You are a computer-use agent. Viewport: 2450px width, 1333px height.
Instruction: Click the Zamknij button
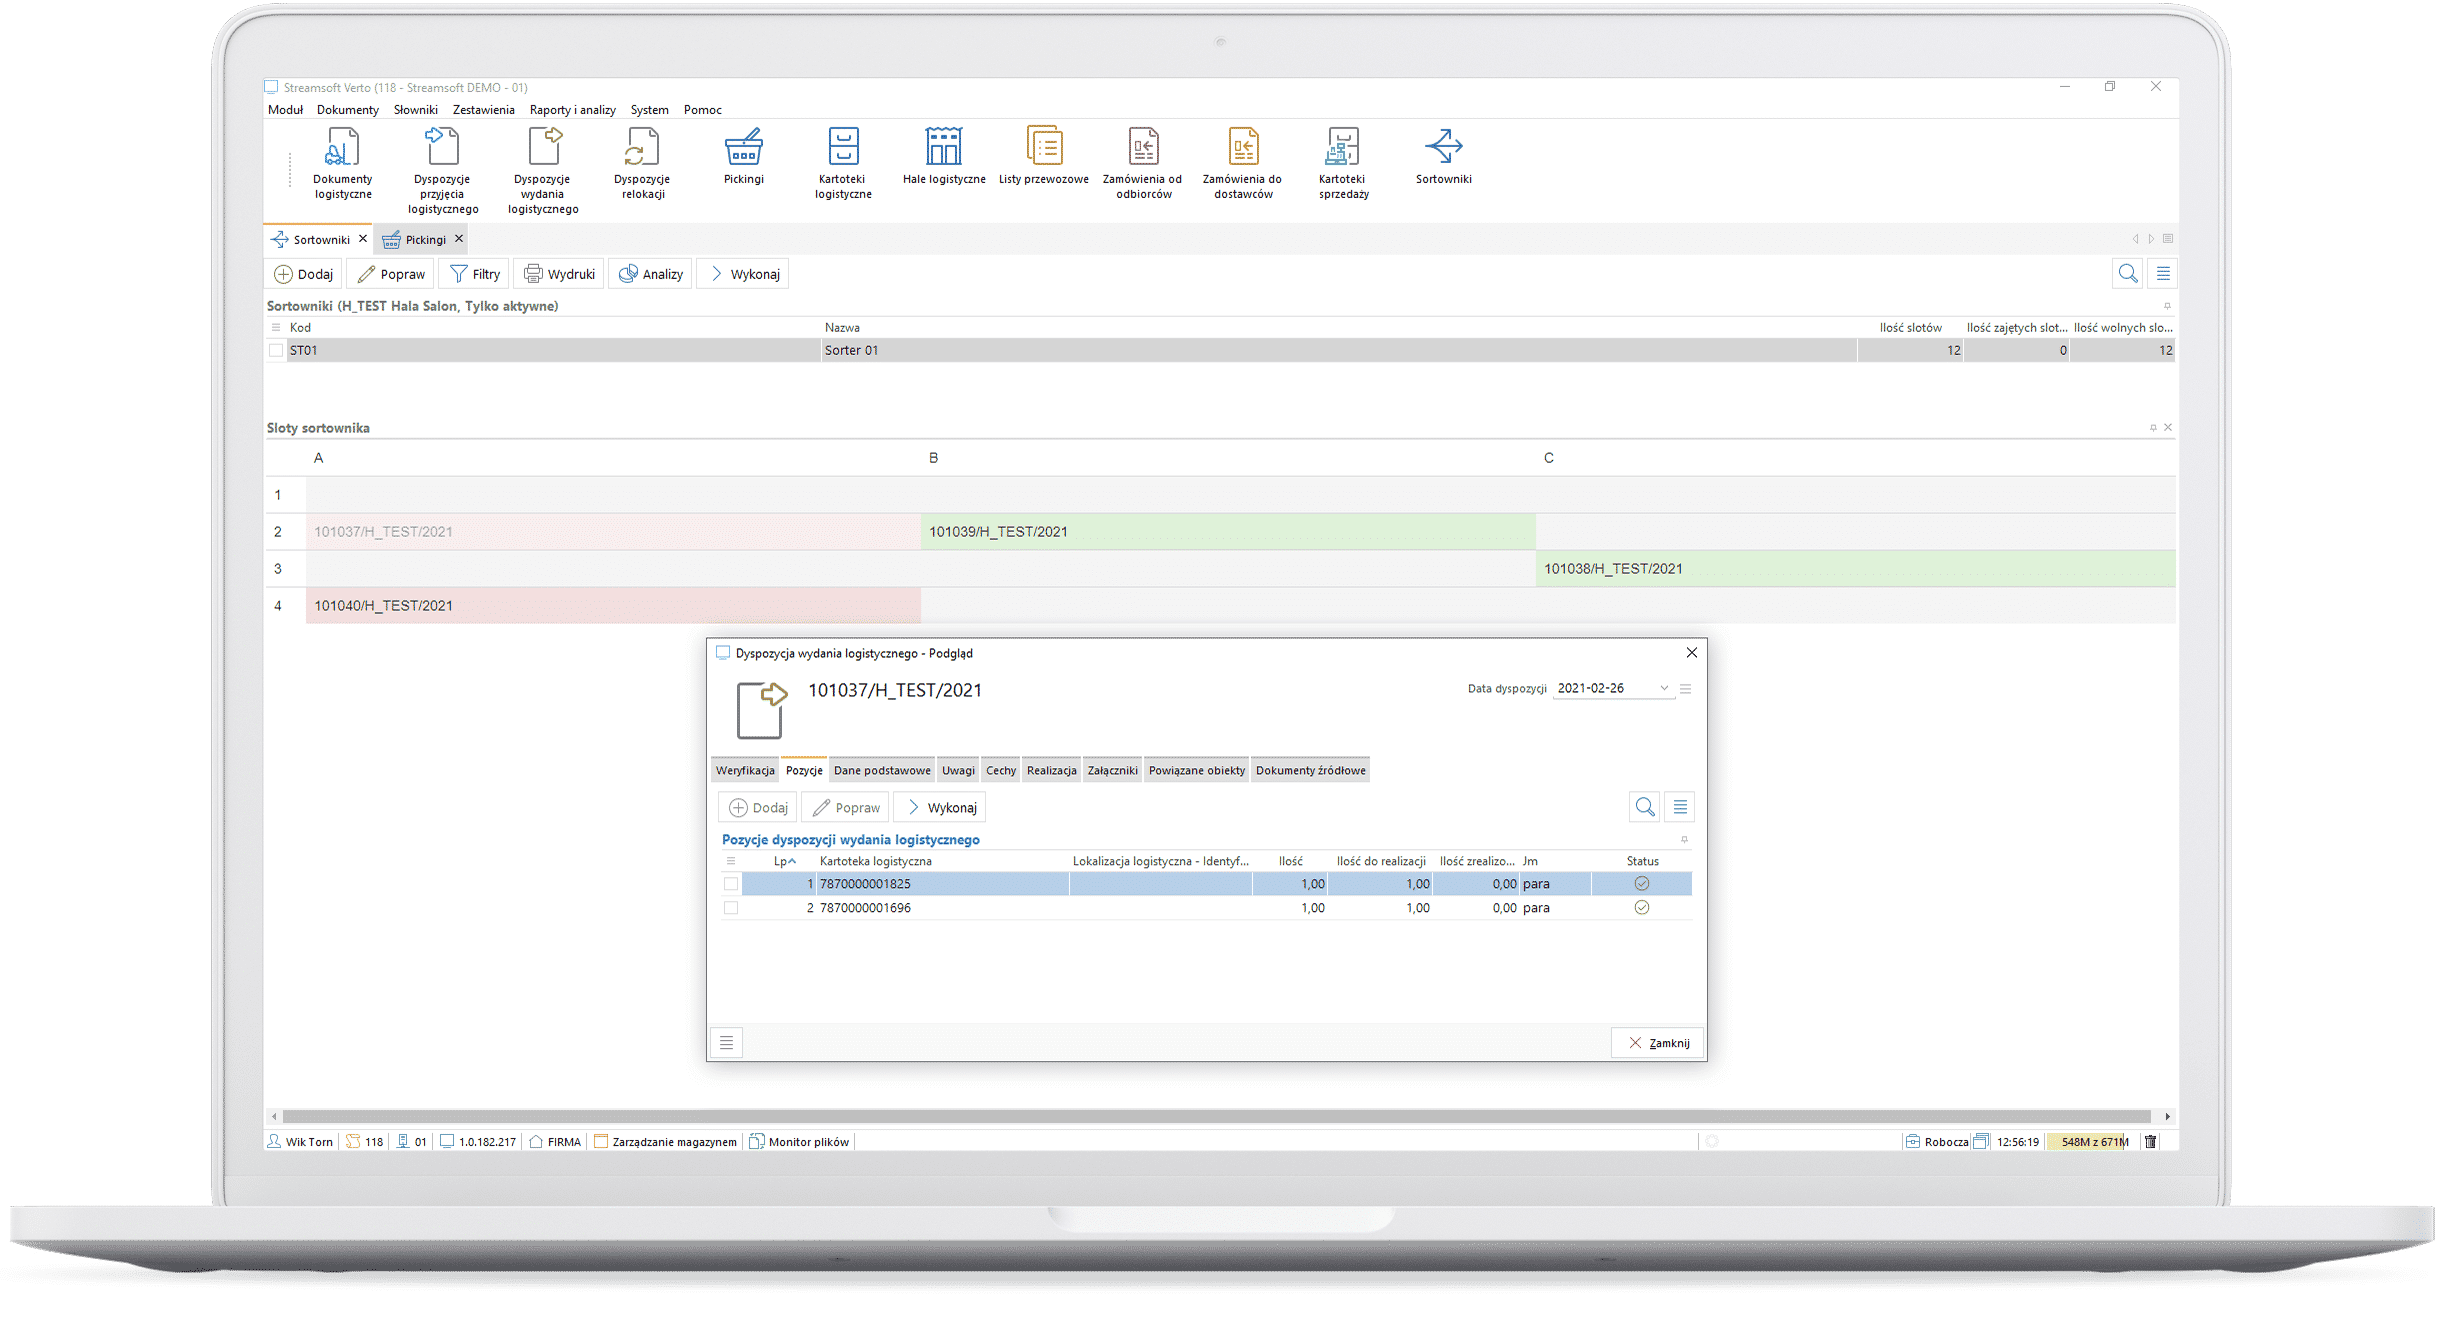(x=1658, y=1043)
